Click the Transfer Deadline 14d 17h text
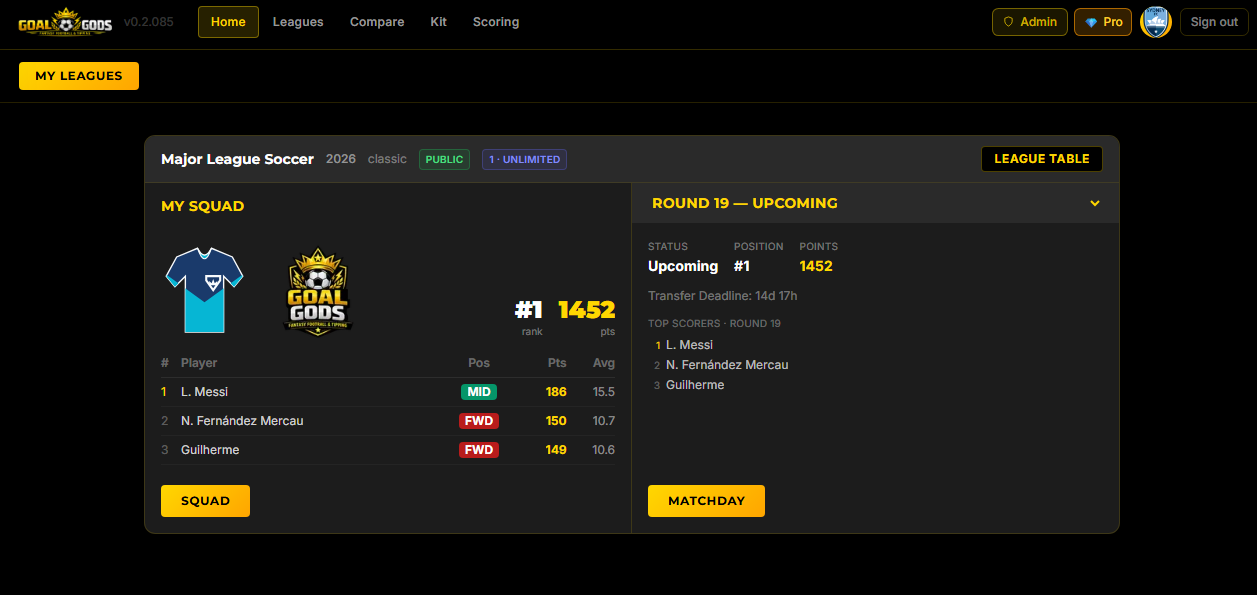The width and height of the screenshot is (1257, 595). click(x=723, y=296)
